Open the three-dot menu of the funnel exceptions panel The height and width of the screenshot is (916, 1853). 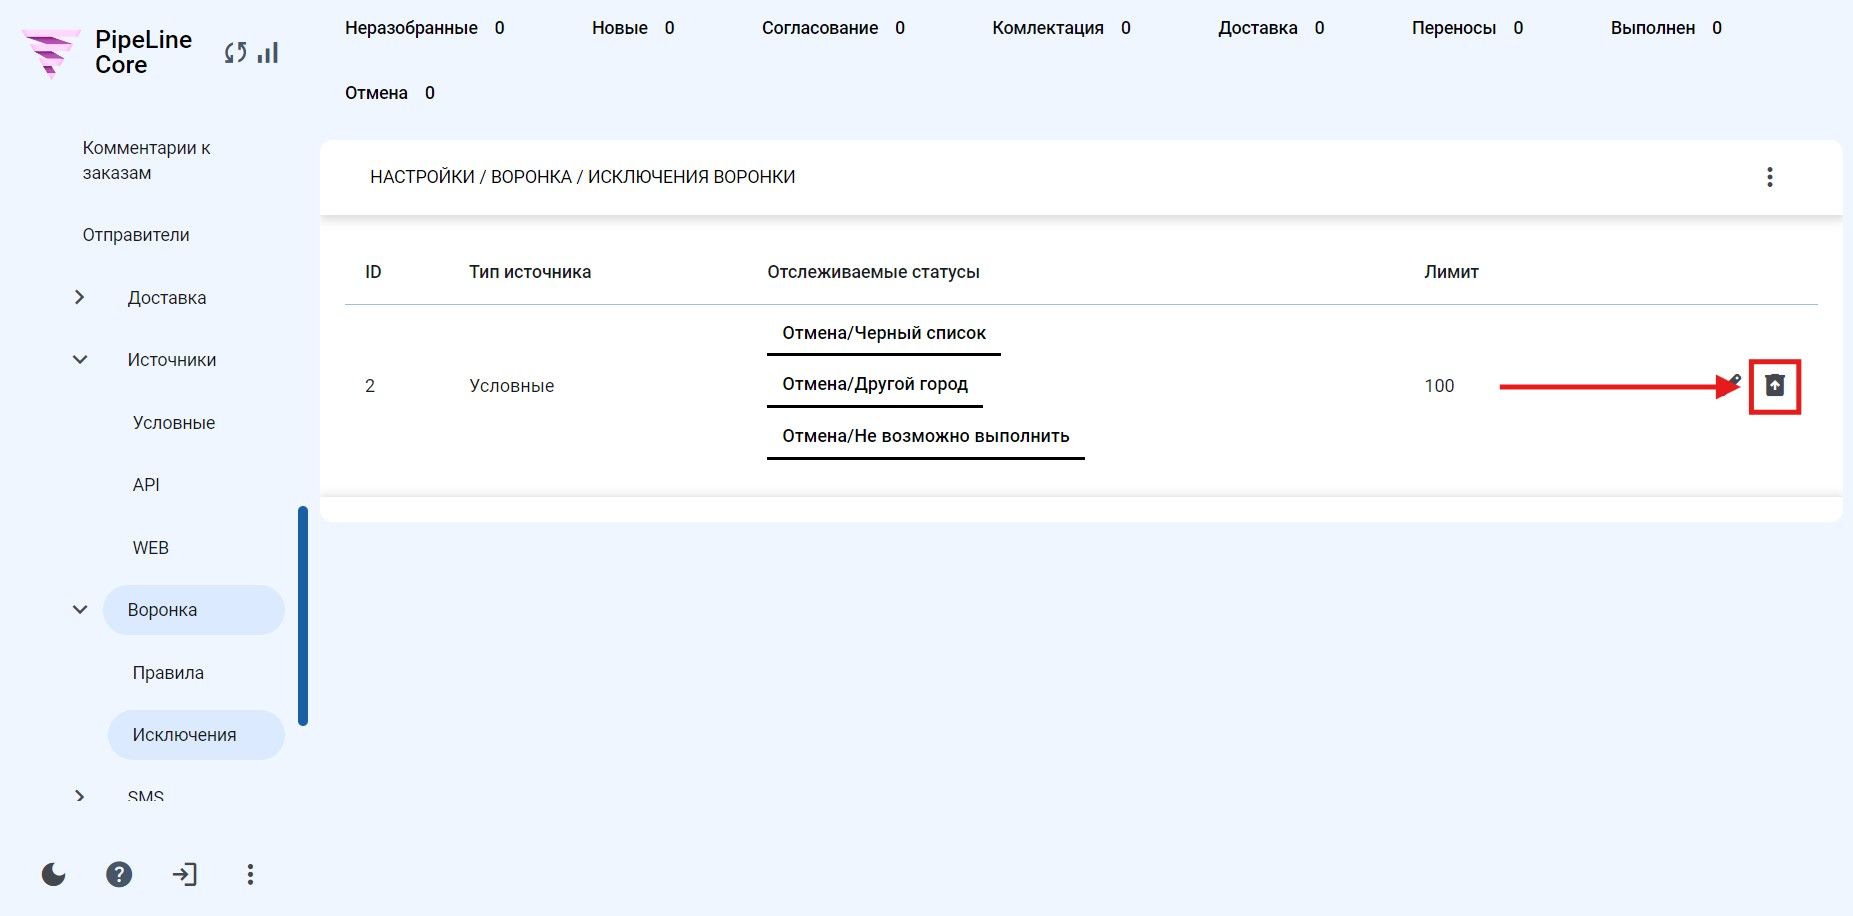click(1770, 177)
